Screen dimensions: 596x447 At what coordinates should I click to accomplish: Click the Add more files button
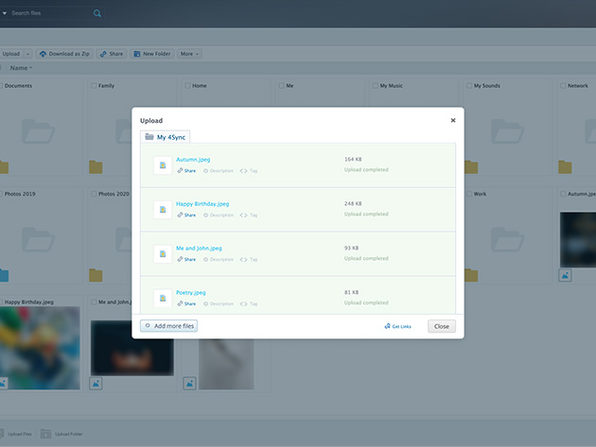click(x=169, y=326)
